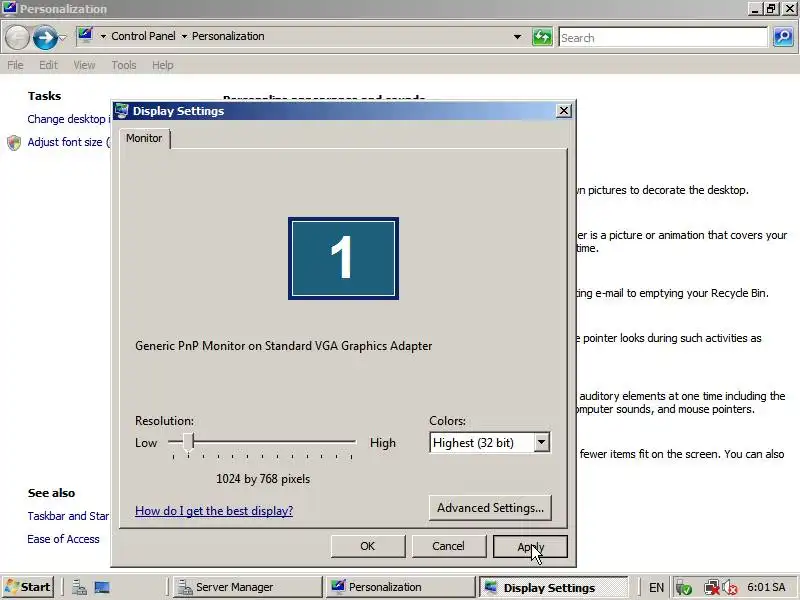The height and width of the screenshot is (600, 800).
Task: Click the EN language indicator
Action: pyautogui.click(x=656, y=588)
